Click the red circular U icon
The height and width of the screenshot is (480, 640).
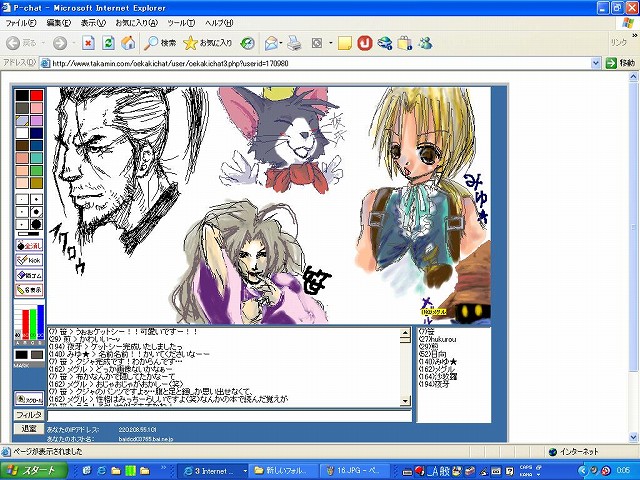pyautogui.click(x=365, y=43)
